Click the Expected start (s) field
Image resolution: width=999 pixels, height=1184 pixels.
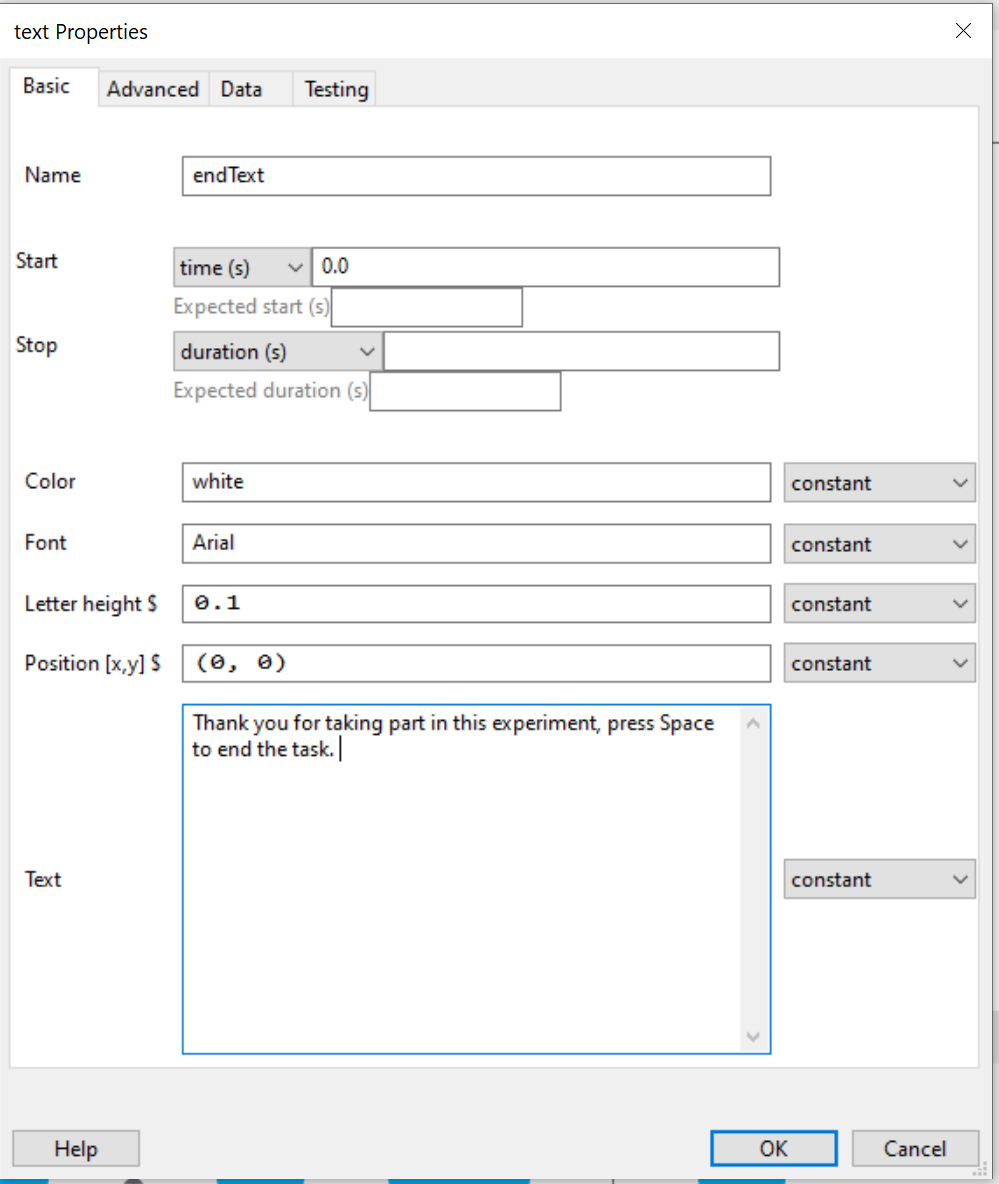click(x=427, y=307)
